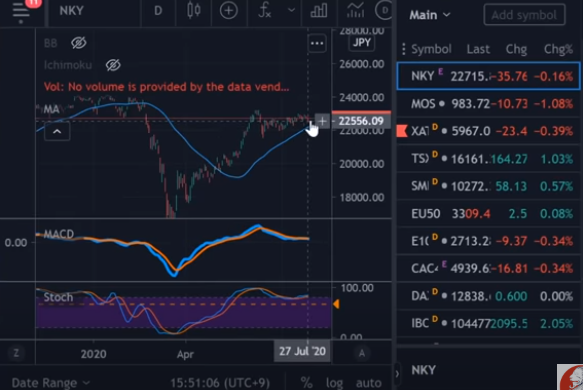Select the NKY watchlist row
The height and width of the screenshot is (390, 583).
click(x=488, y=76)
